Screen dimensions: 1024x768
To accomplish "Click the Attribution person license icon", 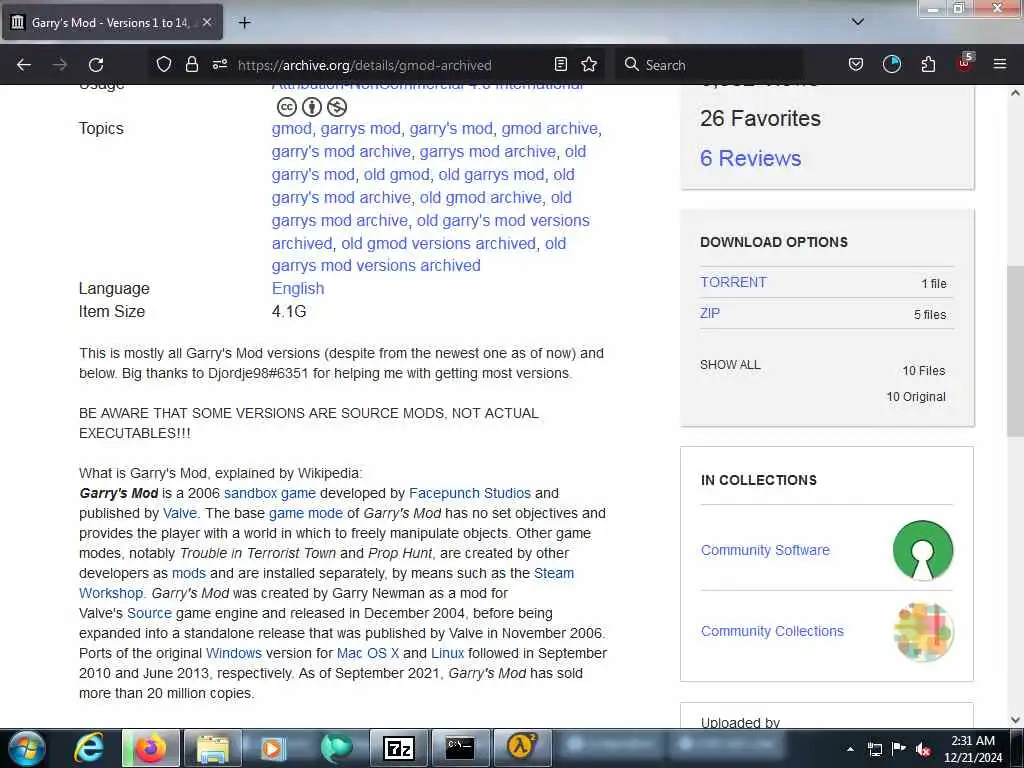I will (x=312, y=106).
